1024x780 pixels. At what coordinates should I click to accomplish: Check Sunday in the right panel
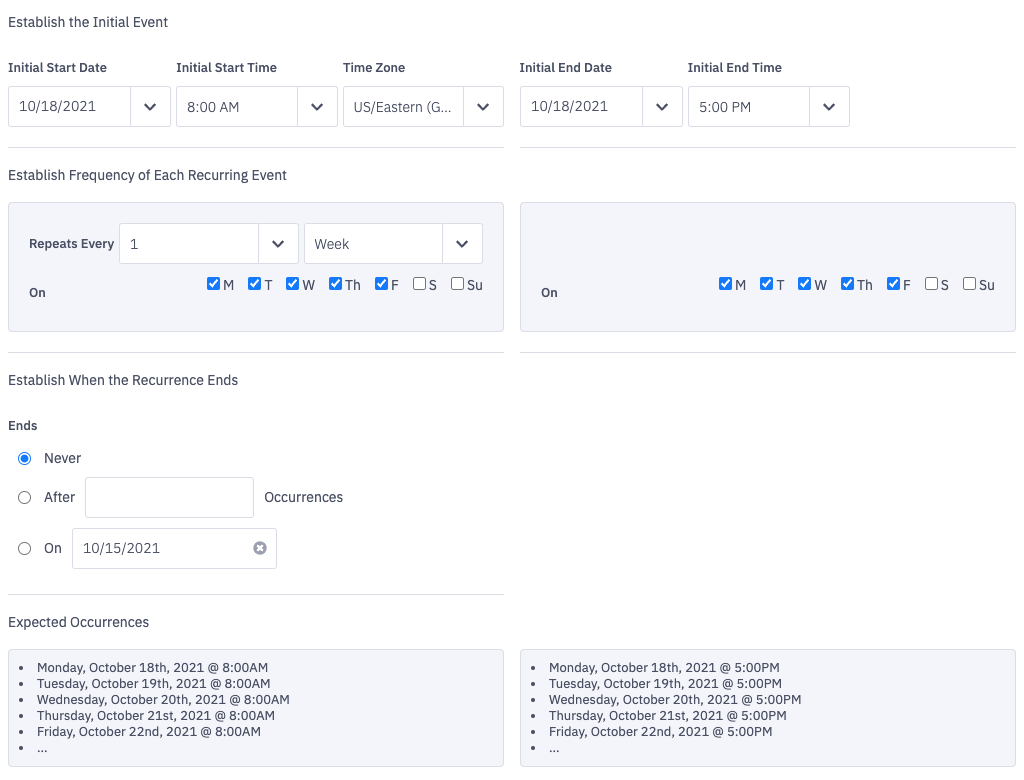point(969,284)
